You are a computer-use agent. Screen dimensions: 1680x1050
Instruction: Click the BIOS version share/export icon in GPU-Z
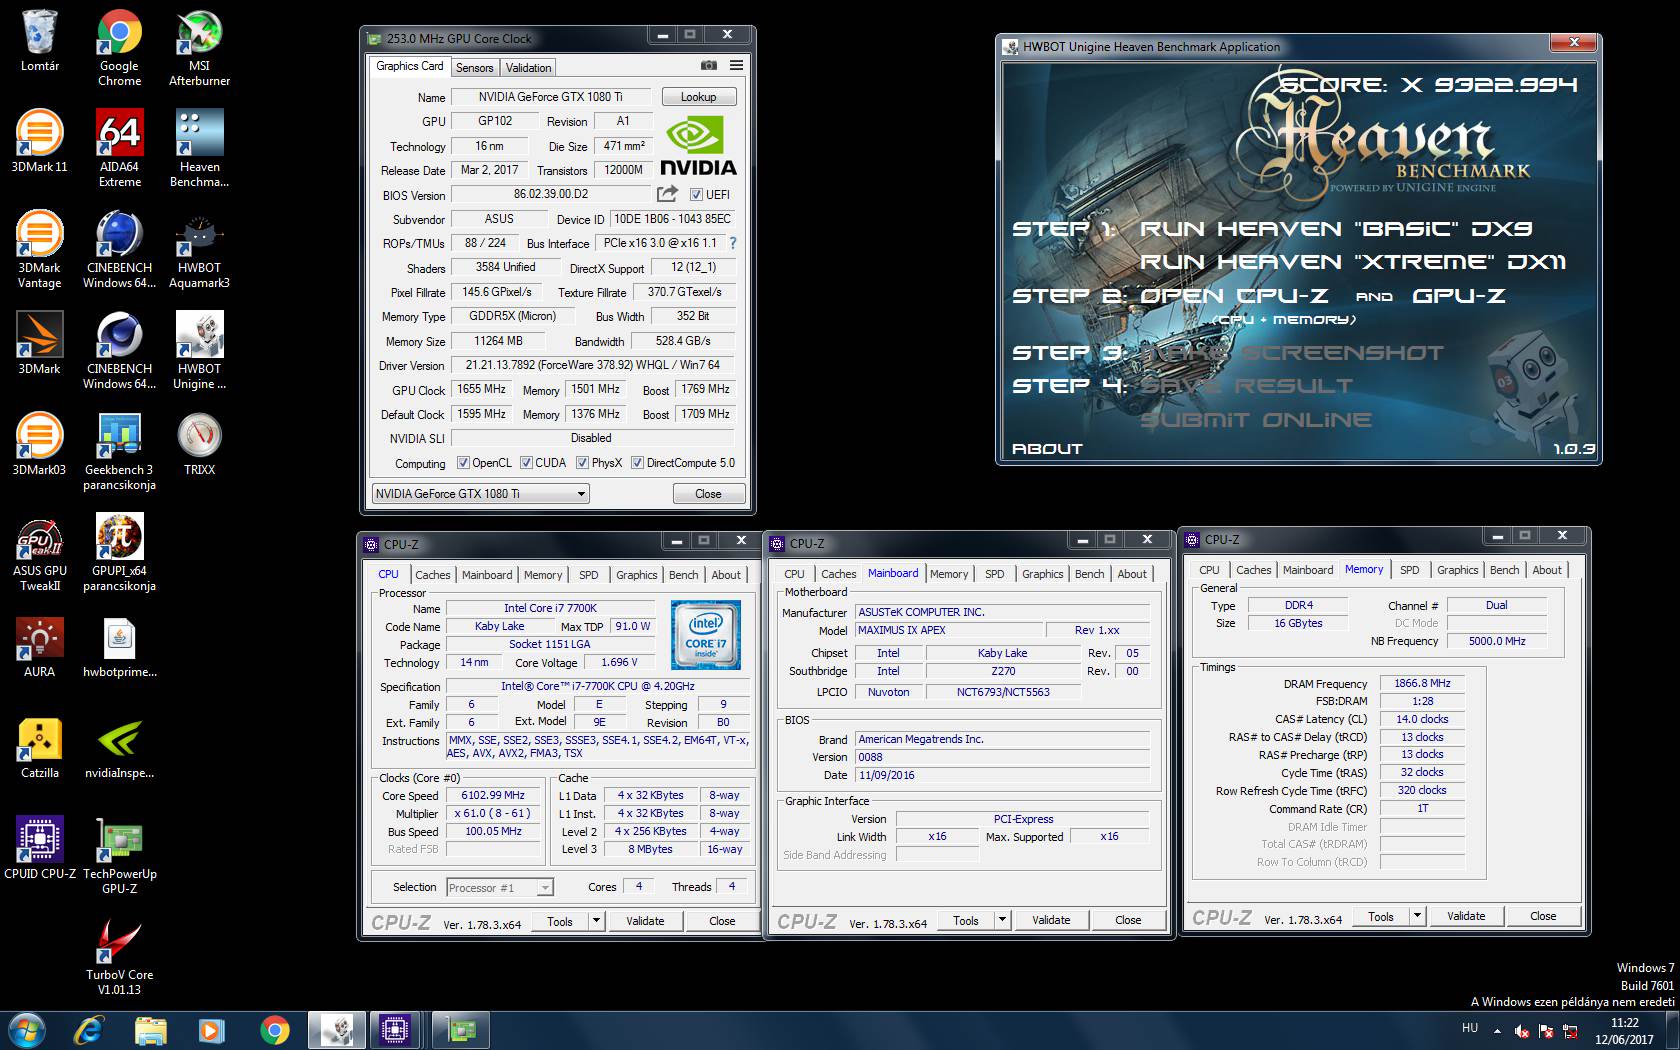point(667,194)
